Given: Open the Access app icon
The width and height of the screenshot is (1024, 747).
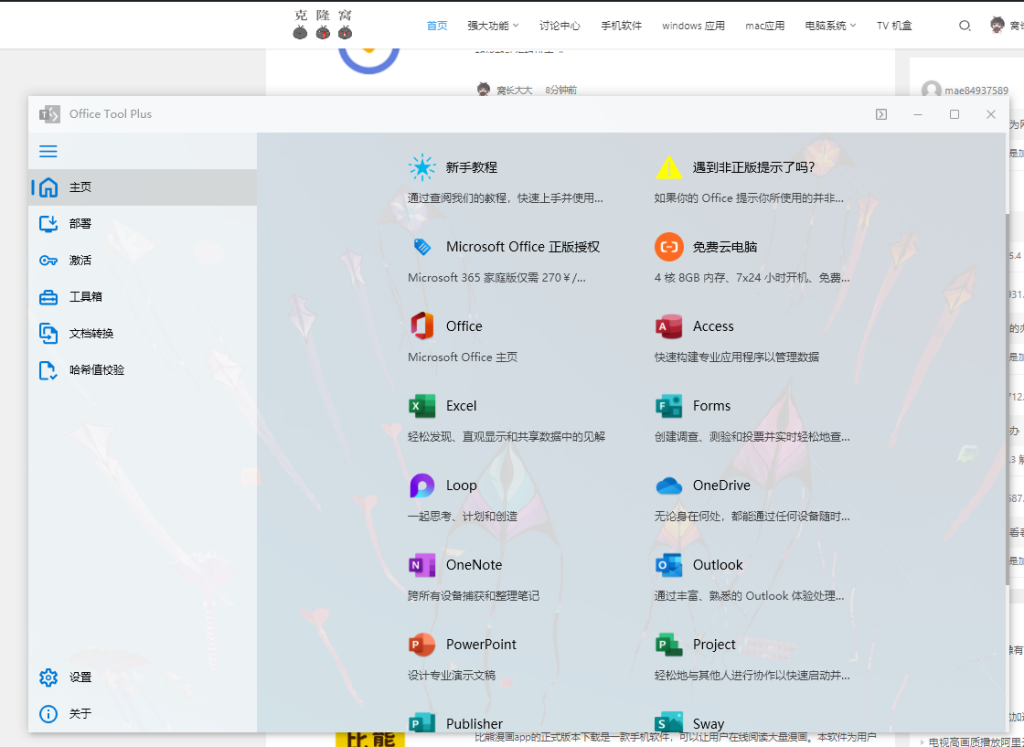Looking at the screenshot, I should [x=669, y=326].
